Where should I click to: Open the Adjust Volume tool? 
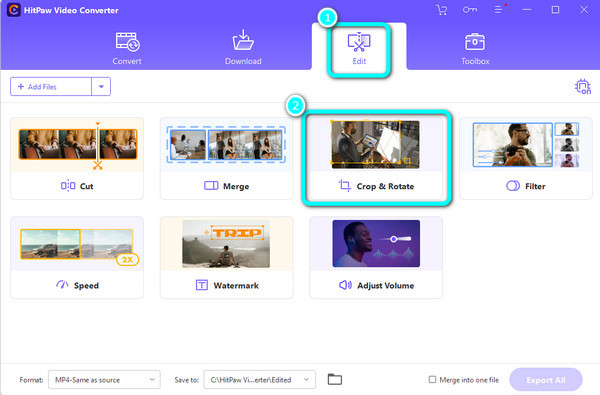[x=376, y=257]
